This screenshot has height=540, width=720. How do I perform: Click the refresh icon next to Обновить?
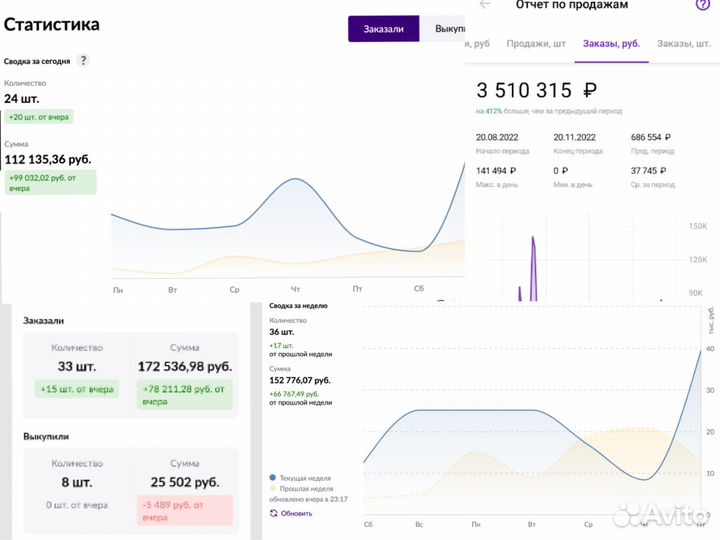coord(274,513)
